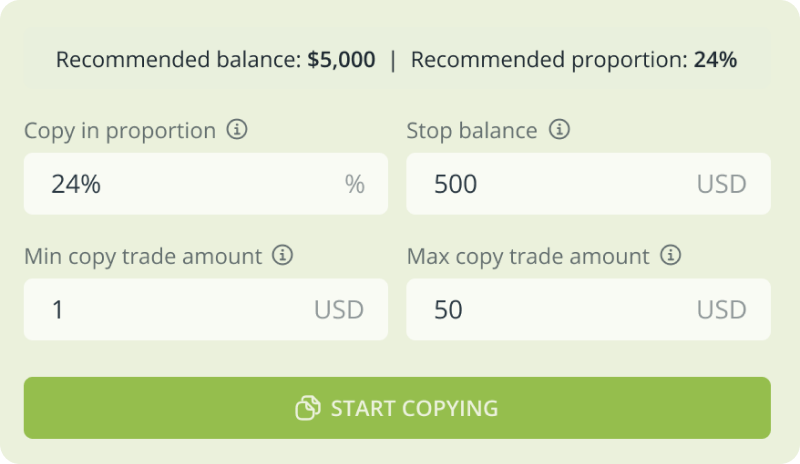This screenshot has width=800, height=464.
Task: Open the info icon beside Copy in proportion
Action: (237, 130)
